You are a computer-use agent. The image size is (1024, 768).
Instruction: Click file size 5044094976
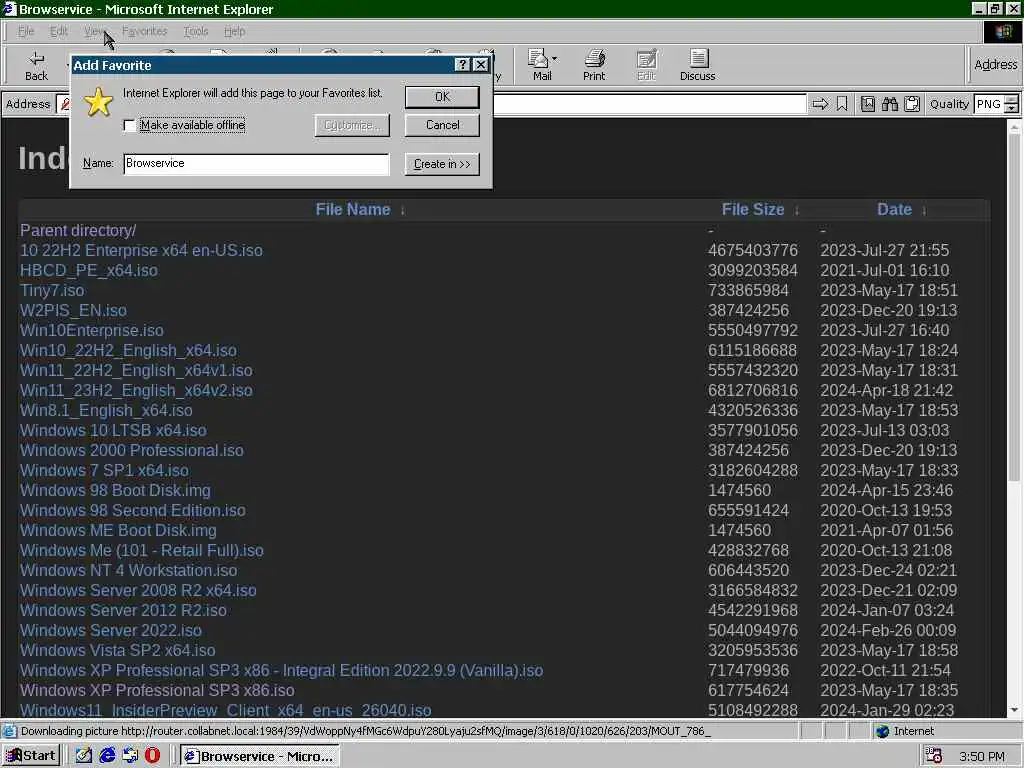point(752,631)
